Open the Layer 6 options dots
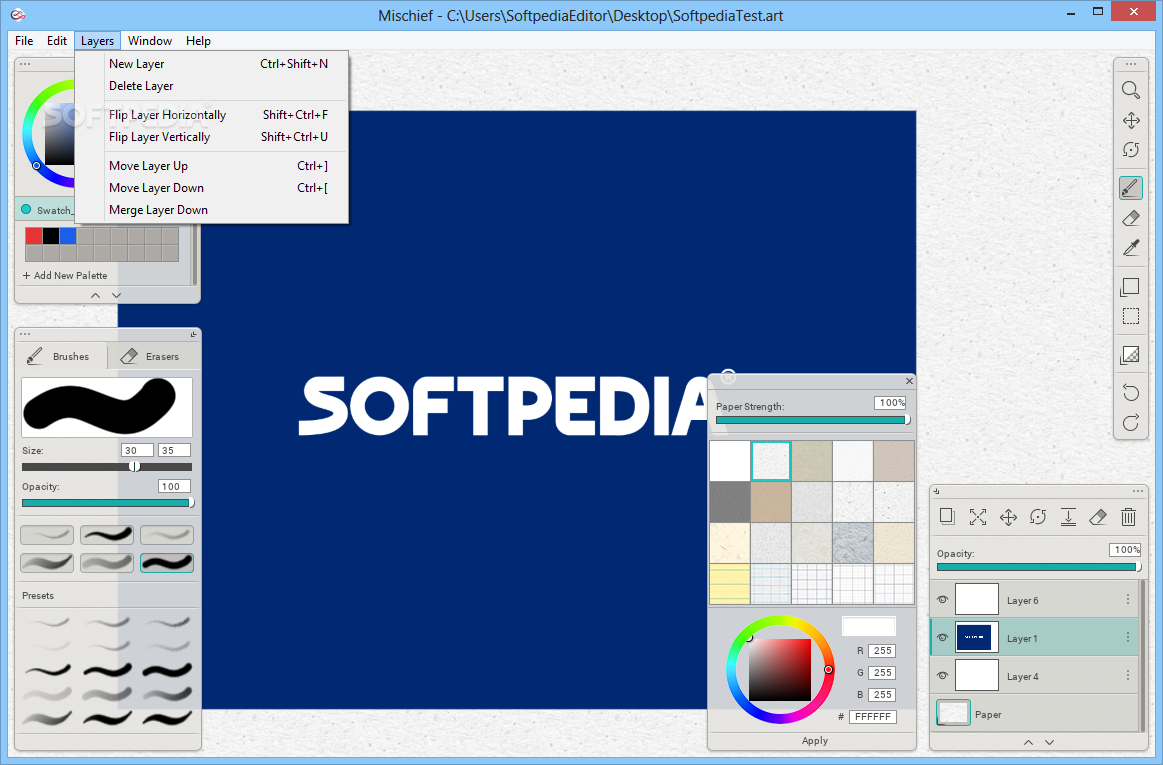 1128,600
